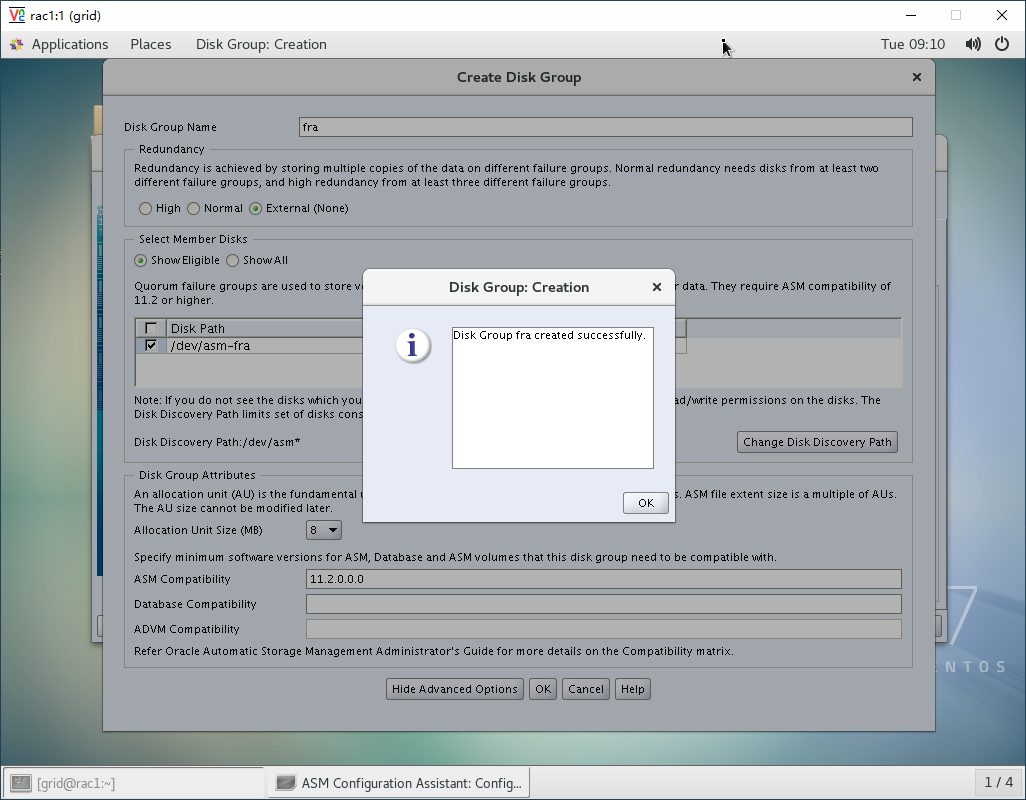Select External (None) redundancy option
The height and width of the screenshot is (800, 1026).
click(x=255, y=209)
